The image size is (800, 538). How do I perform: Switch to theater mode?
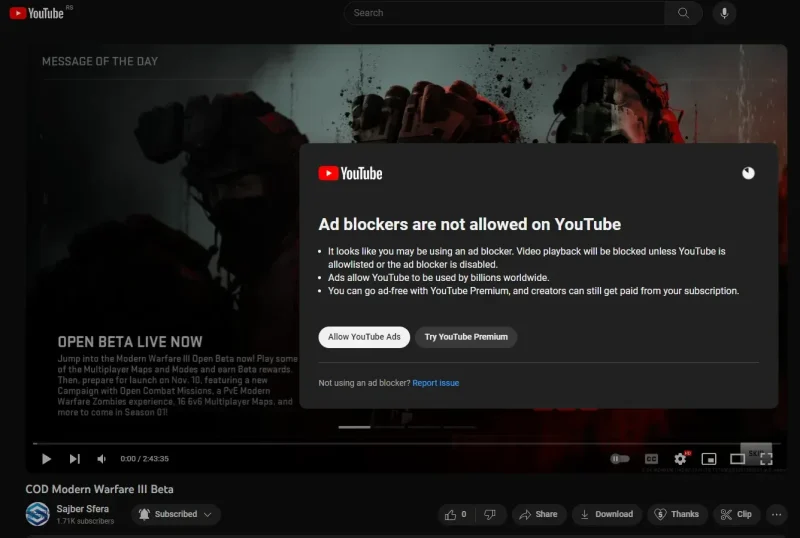click(737, 459)
